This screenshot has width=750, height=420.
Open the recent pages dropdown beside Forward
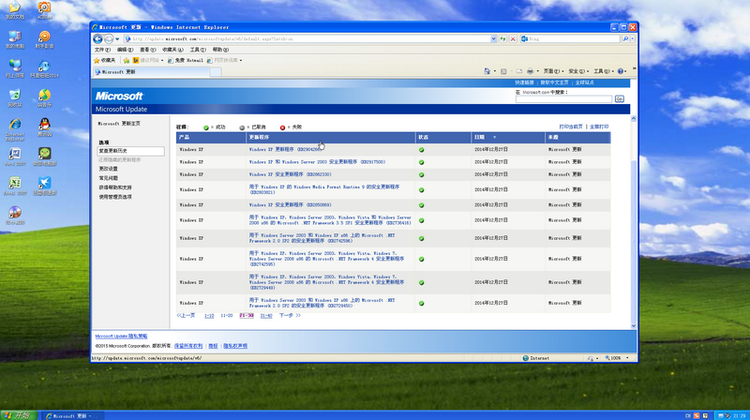pyautogui.click(x=117, y=39)
